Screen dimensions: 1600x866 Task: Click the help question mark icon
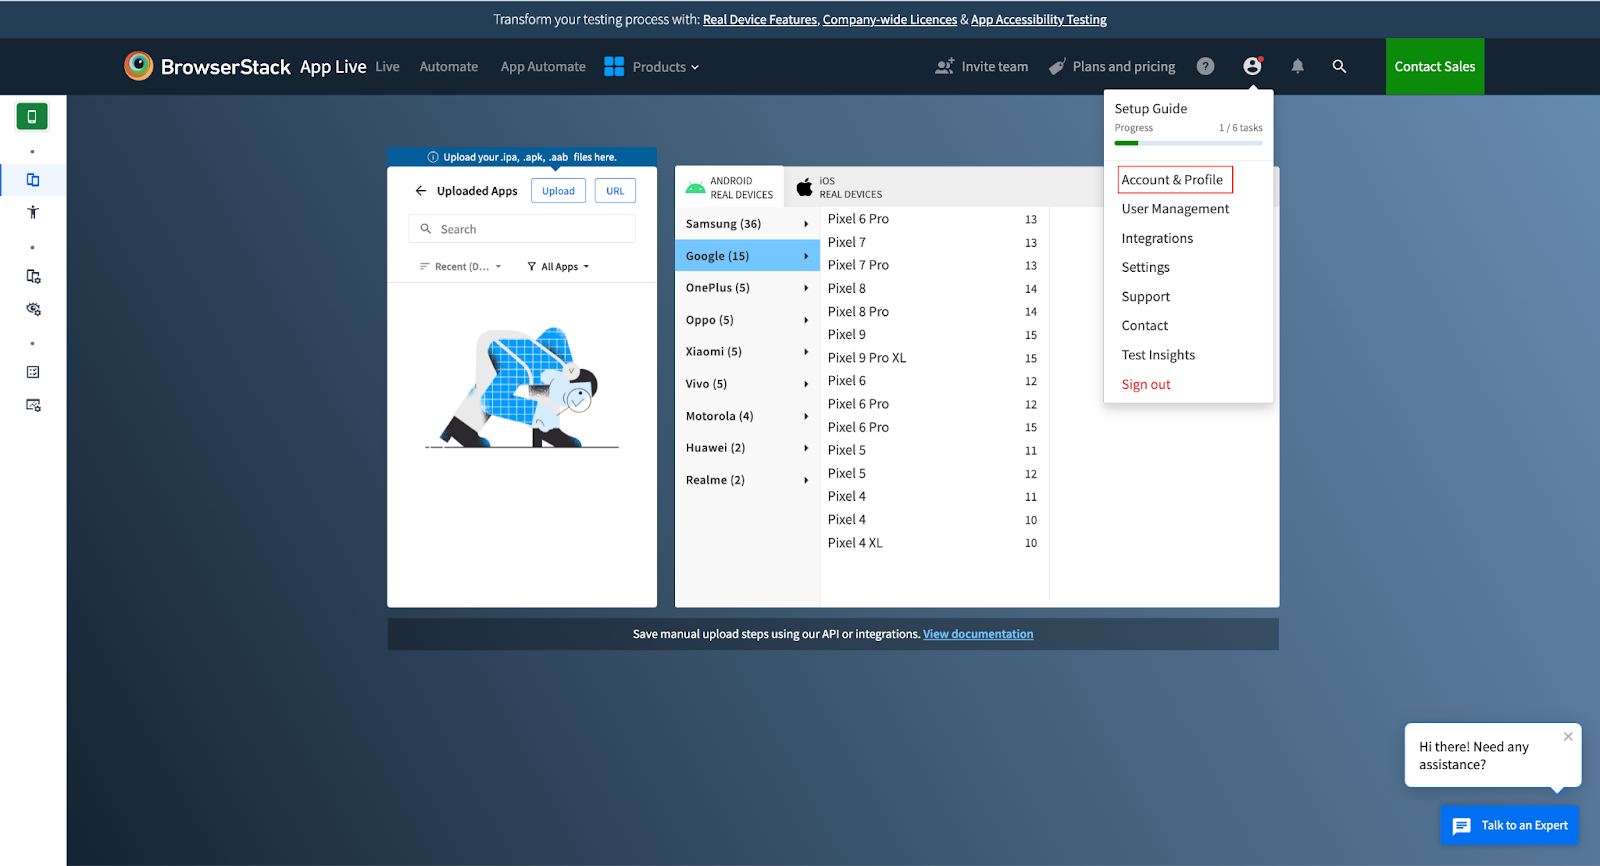[1206, 67]
